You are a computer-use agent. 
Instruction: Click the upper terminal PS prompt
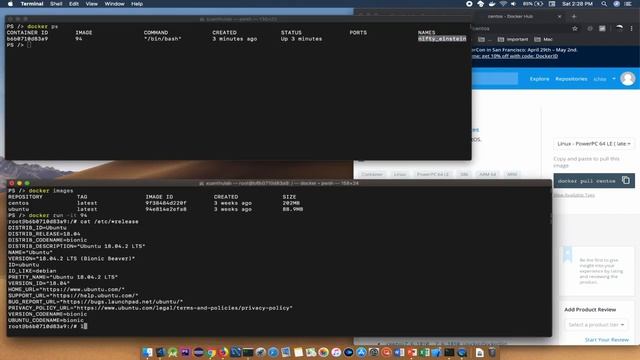coord(15,45)
